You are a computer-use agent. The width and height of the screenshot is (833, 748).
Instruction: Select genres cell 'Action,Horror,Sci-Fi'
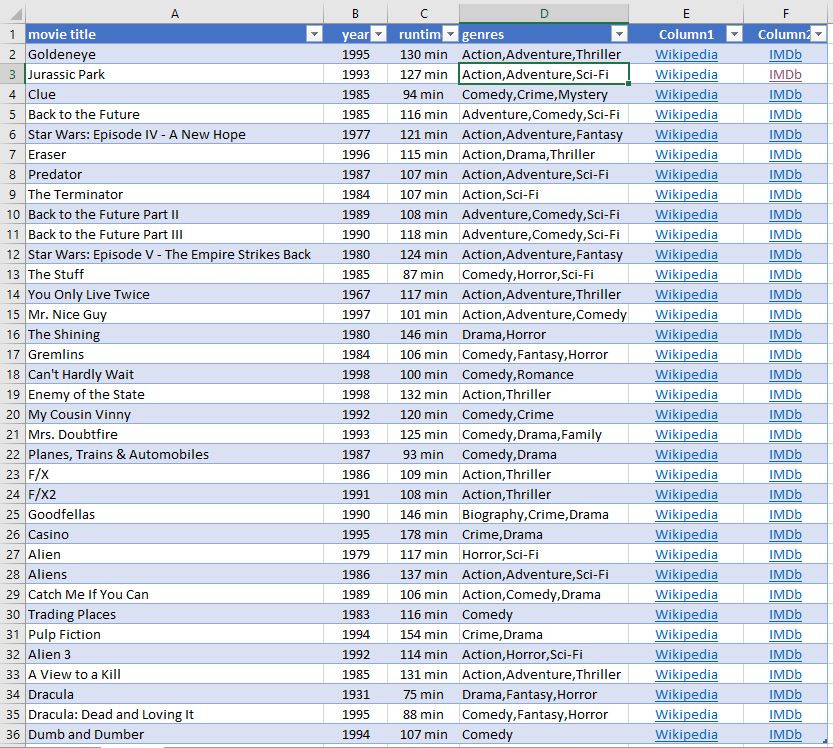click(x=543, y=654)
